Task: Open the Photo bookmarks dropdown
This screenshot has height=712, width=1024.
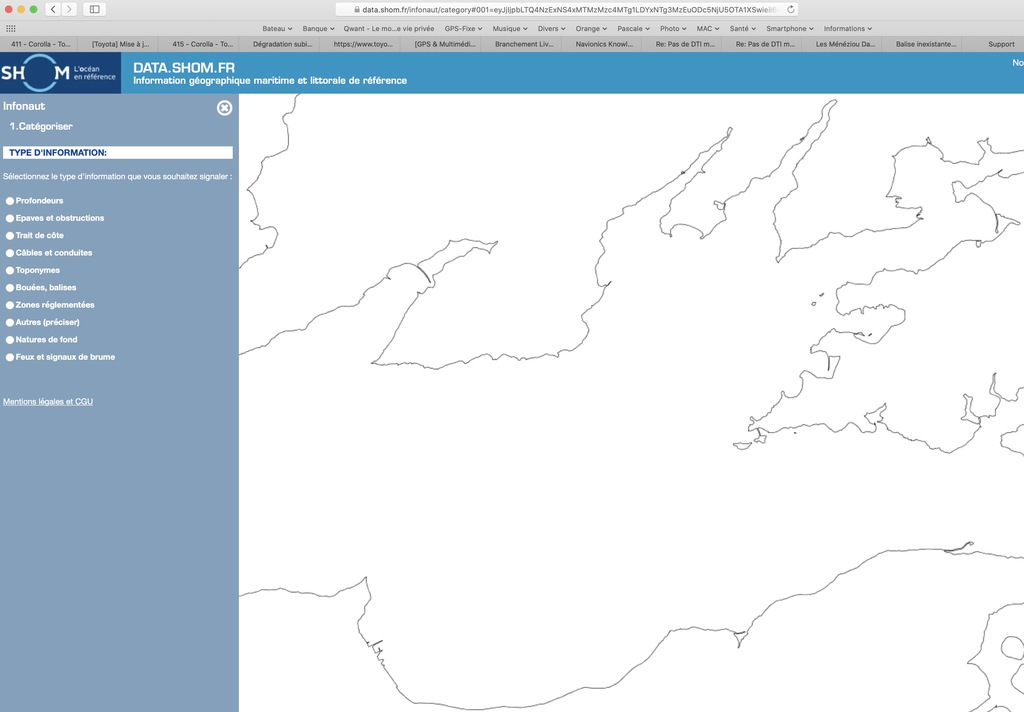Action: click(673, 29)
